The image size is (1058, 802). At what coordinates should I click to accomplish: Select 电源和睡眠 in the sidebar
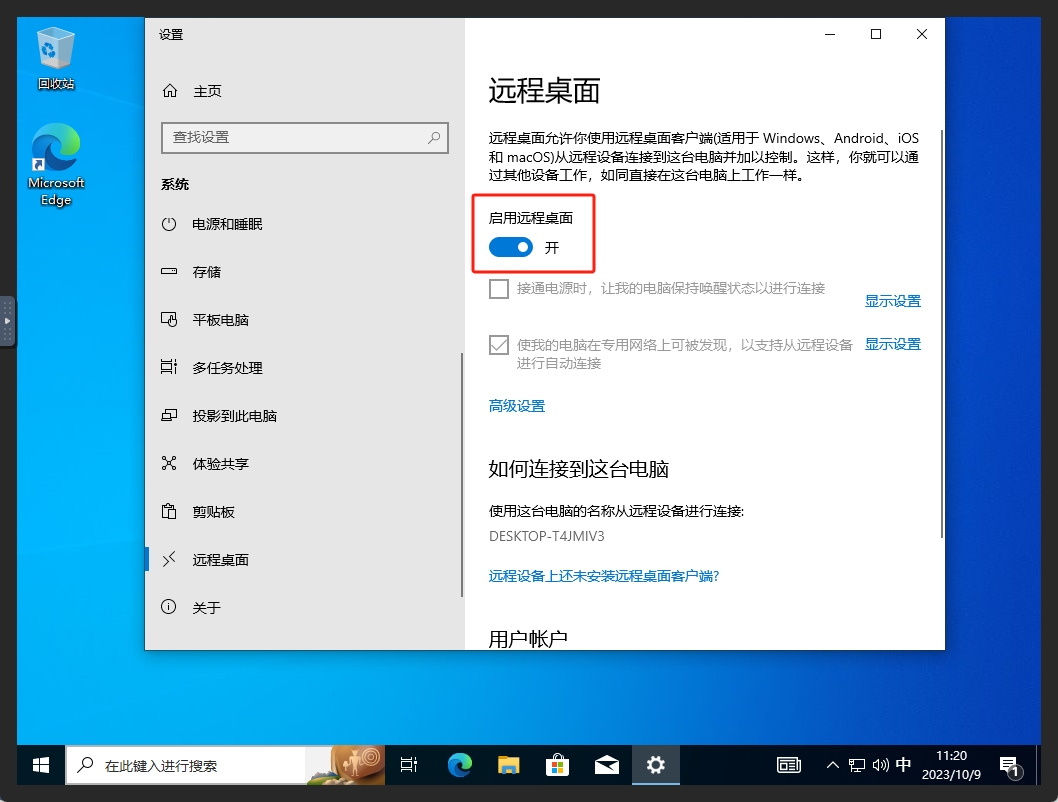pos(228,224)
